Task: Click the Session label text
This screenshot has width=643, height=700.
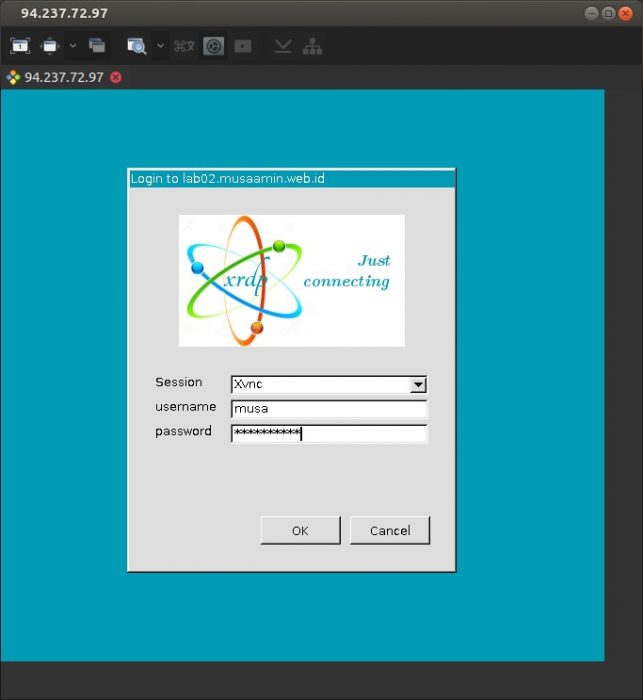Action: pos(179,382)
